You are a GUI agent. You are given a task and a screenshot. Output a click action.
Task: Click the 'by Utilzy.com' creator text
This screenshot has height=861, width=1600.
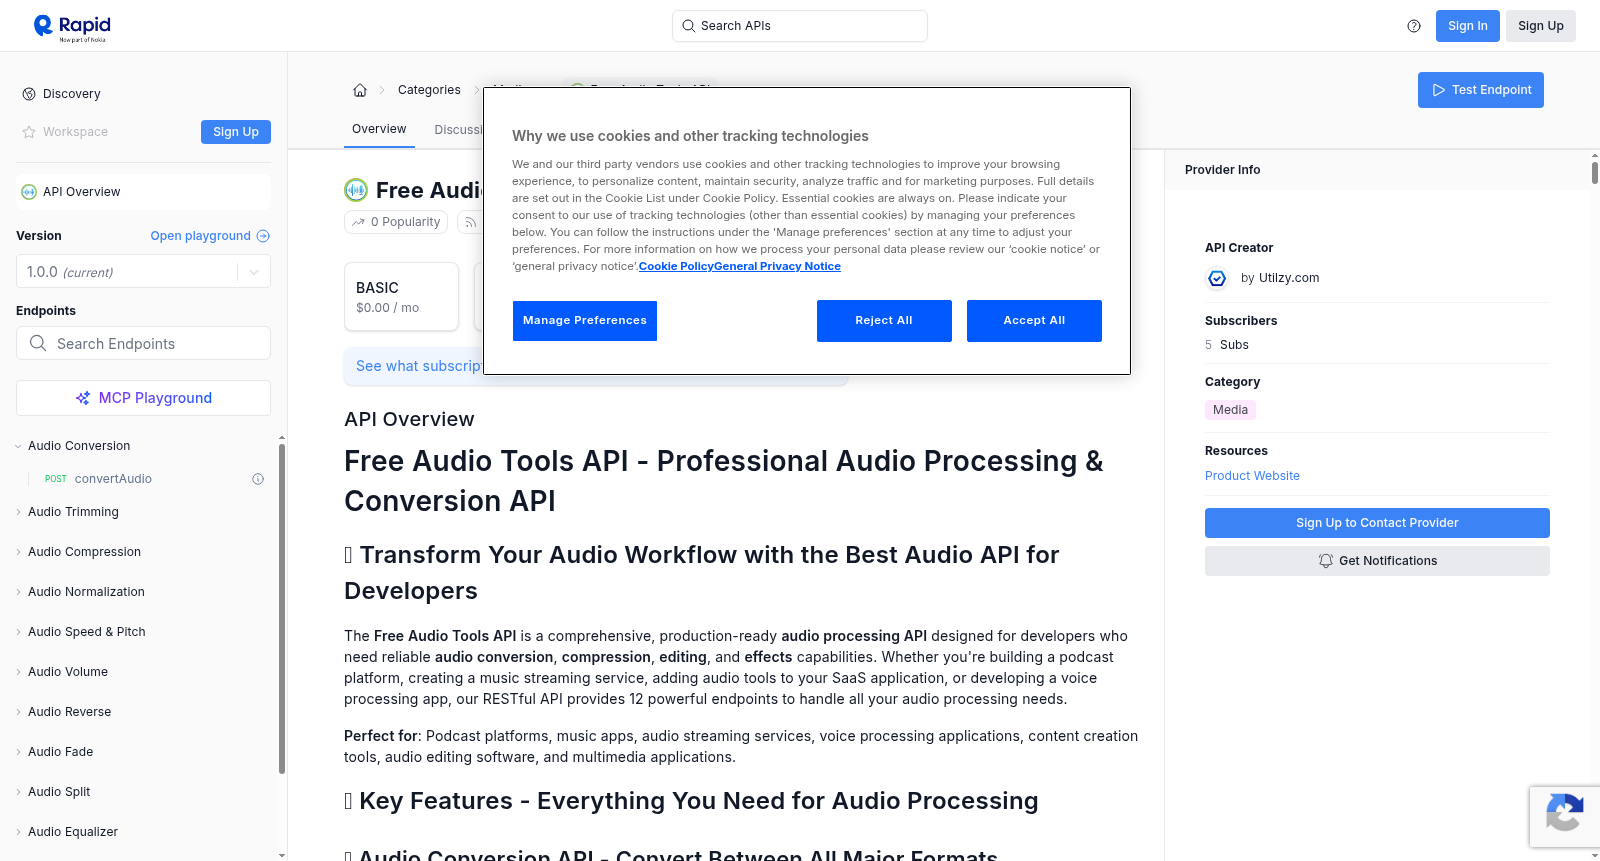pos(1280,278)
